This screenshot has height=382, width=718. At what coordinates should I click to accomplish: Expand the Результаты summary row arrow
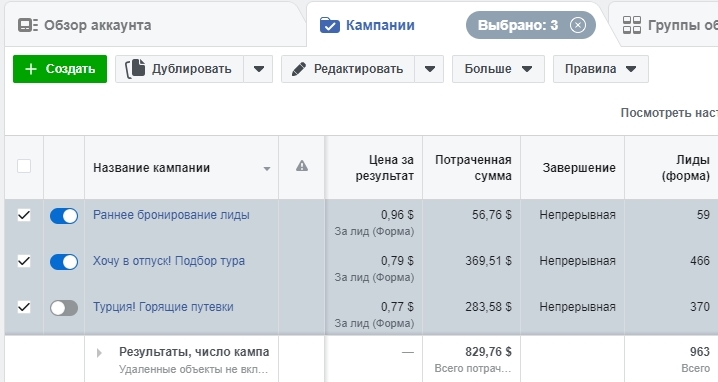click(x=99, y=353)
